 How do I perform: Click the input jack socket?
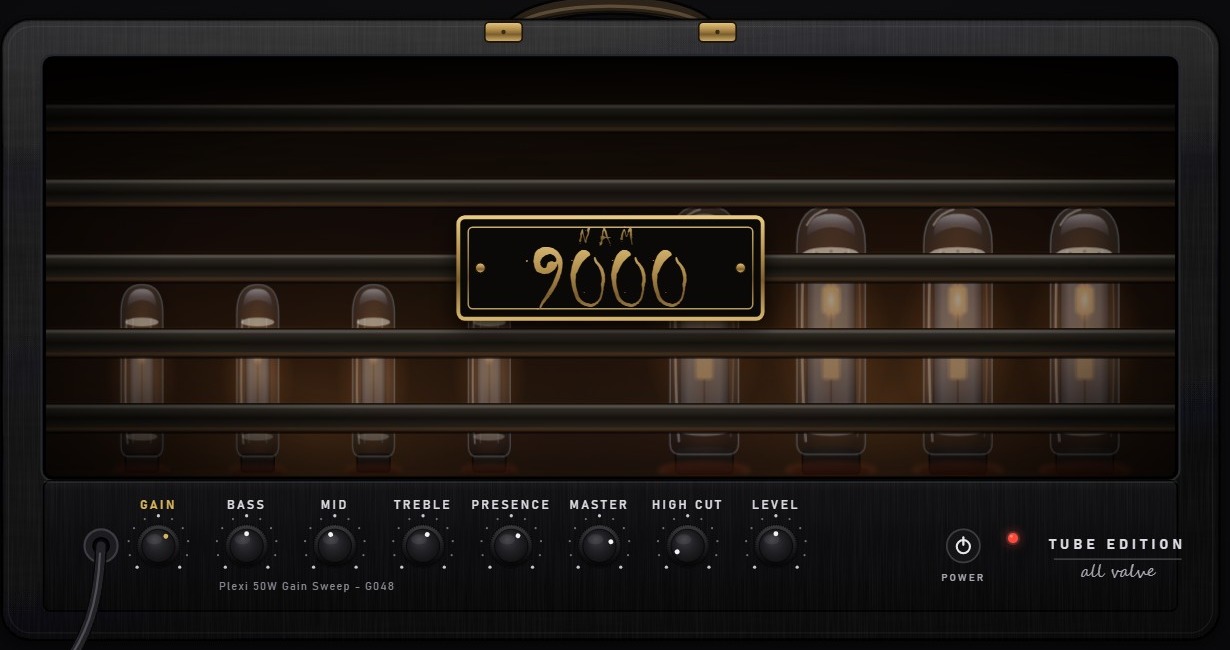coord(100,546)
